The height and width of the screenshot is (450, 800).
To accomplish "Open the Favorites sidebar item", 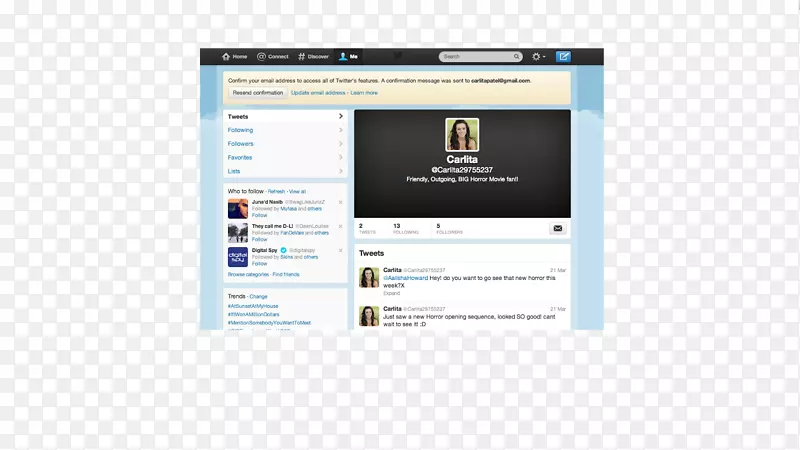I will click(285, 158).
